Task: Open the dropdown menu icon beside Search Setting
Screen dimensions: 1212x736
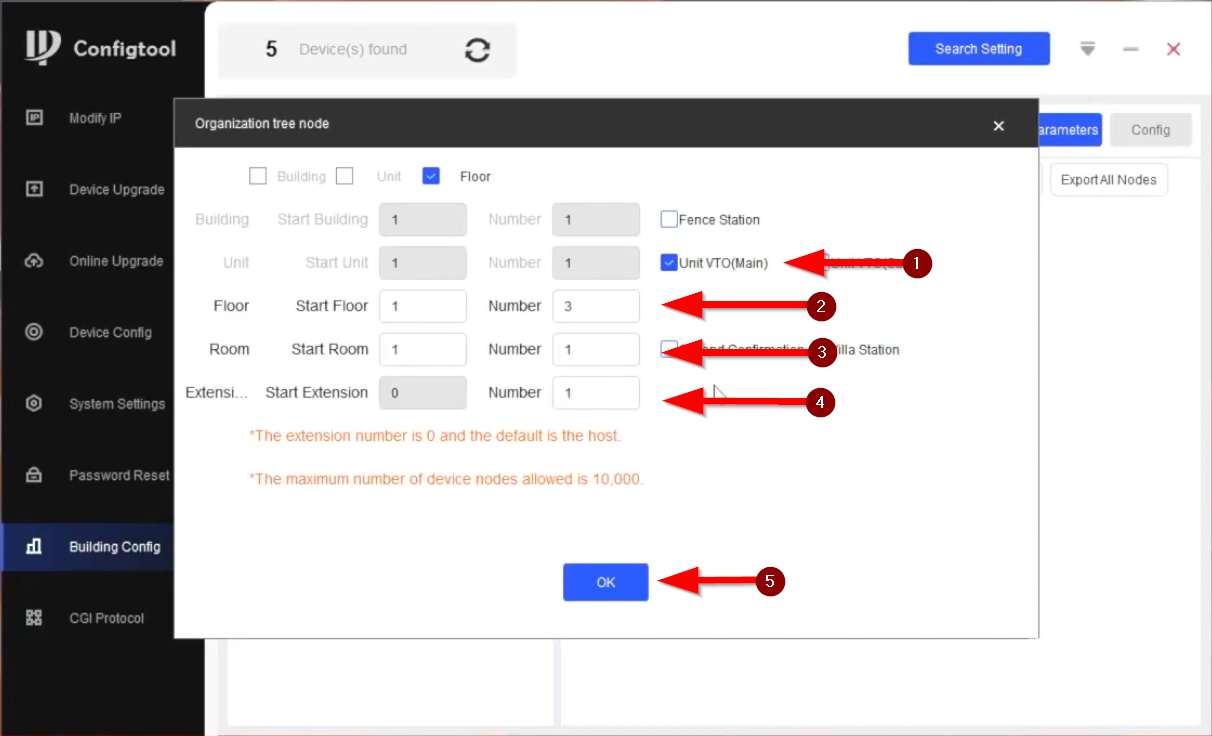Action: click(x=1088, y=49)
